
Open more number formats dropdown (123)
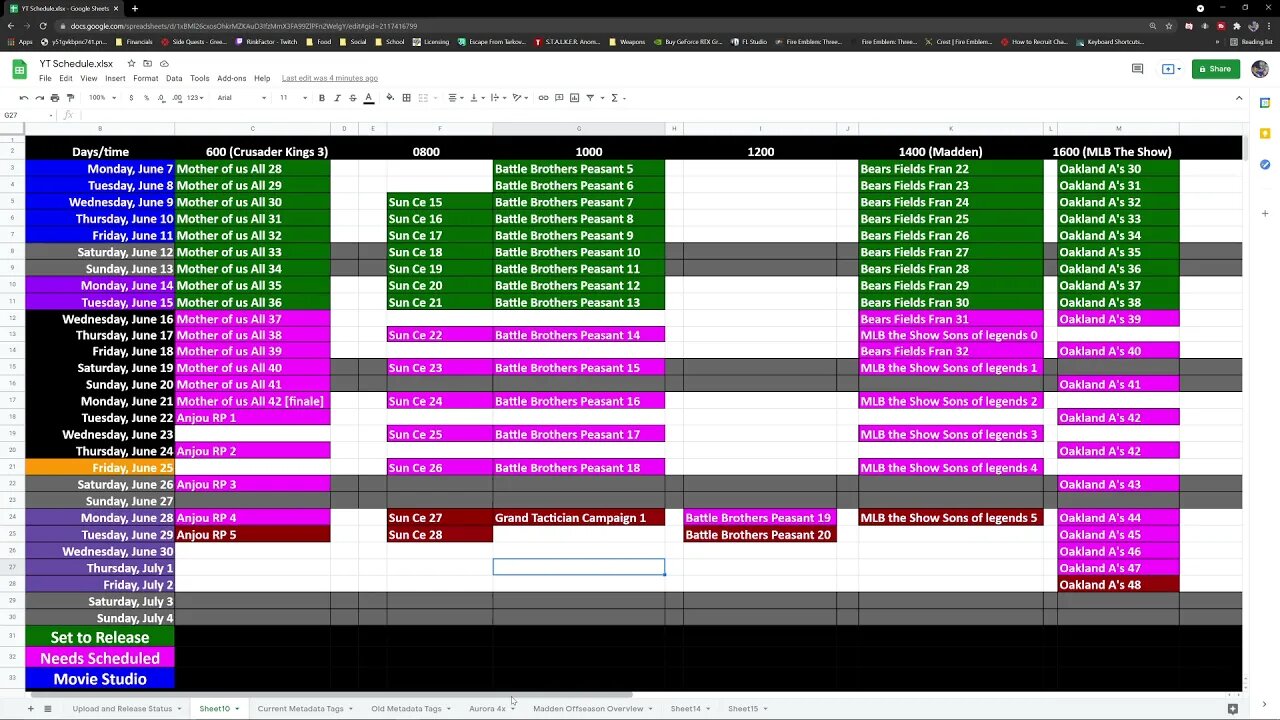point(197,98)
